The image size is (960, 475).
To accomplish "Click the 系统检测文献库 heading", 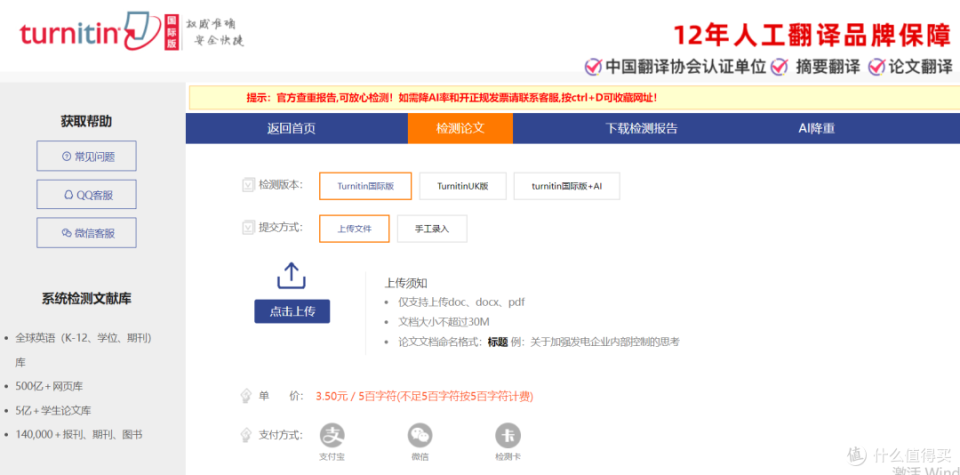I will (86, 299).
